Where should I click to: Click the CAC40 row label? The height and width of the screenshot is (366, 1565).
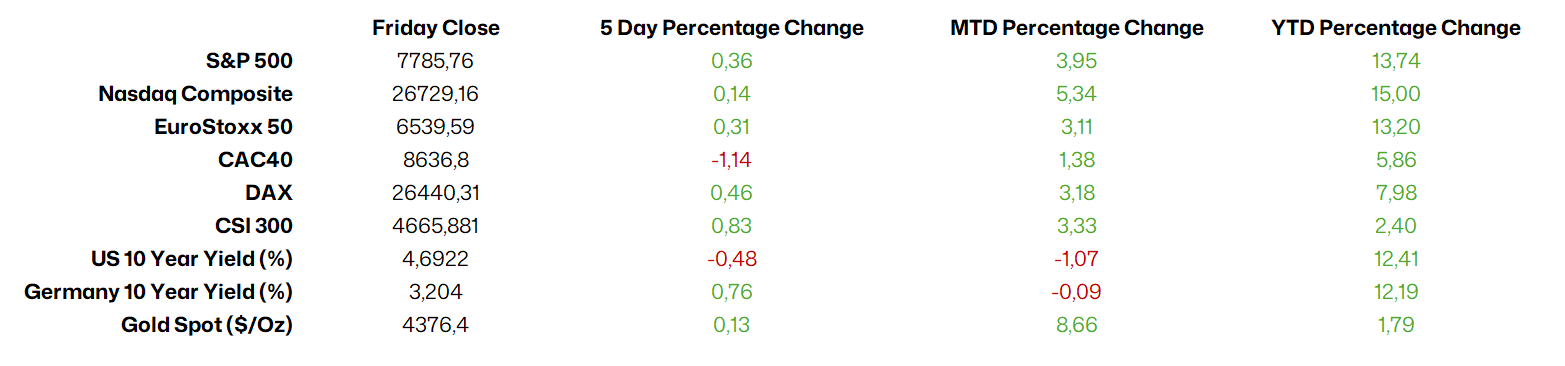[255, 160]
